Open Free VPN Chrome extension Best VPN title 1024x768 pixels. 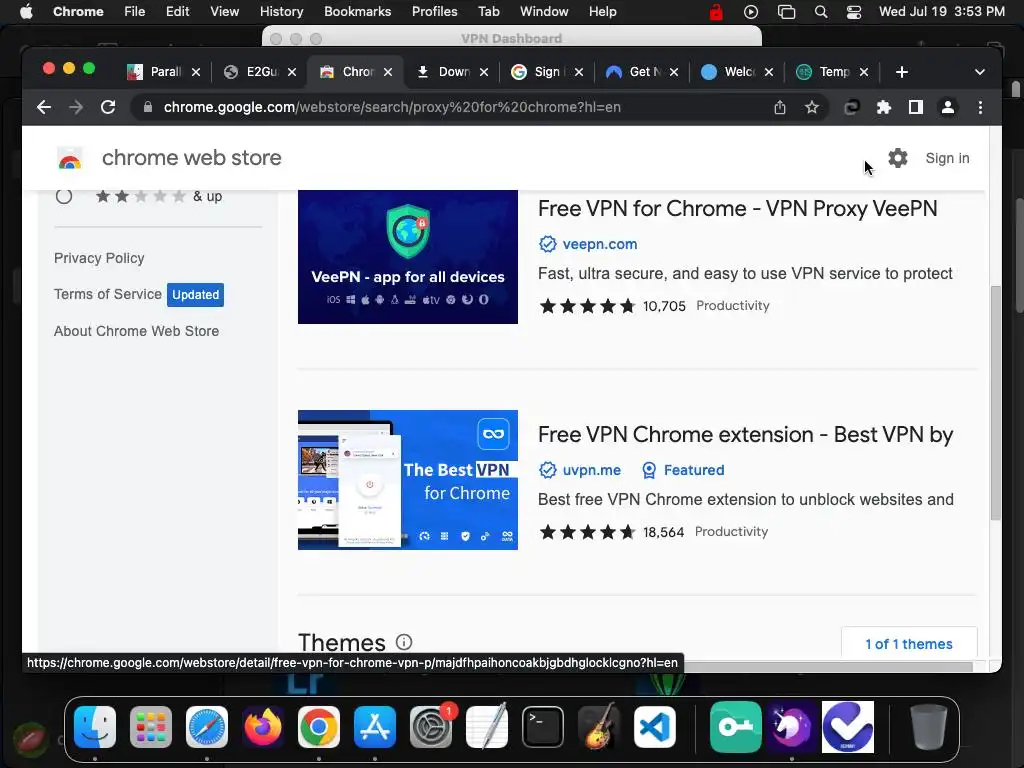pyautogui.click(x=745, y=434)
